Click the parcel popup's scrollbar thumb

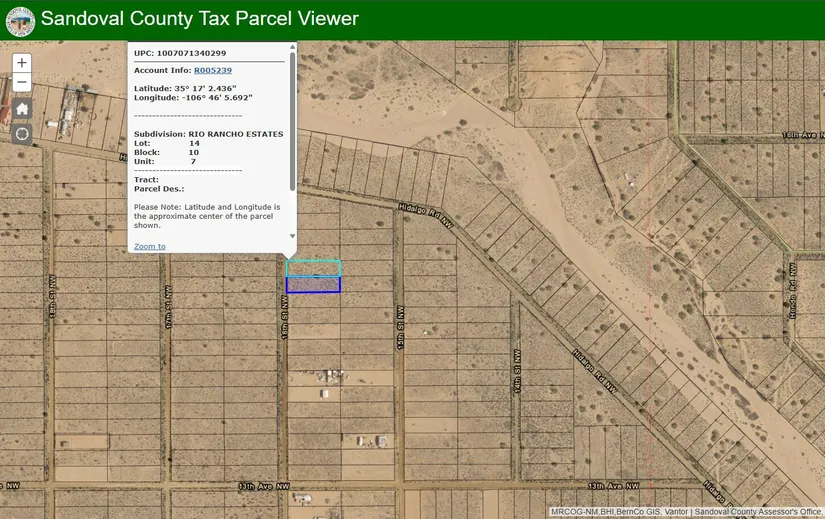(292, 120)
